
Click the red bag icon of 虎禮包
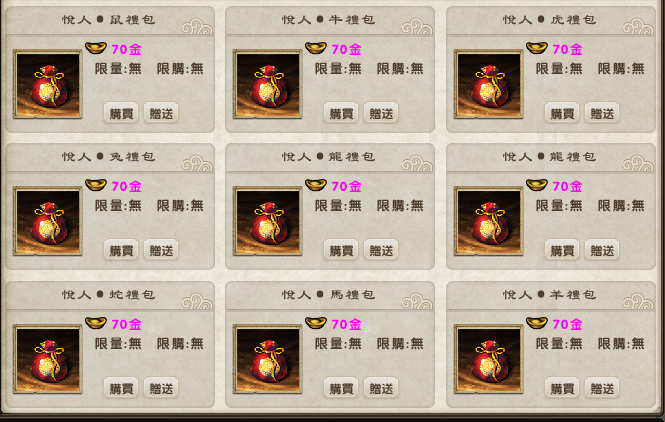point(489,84)
